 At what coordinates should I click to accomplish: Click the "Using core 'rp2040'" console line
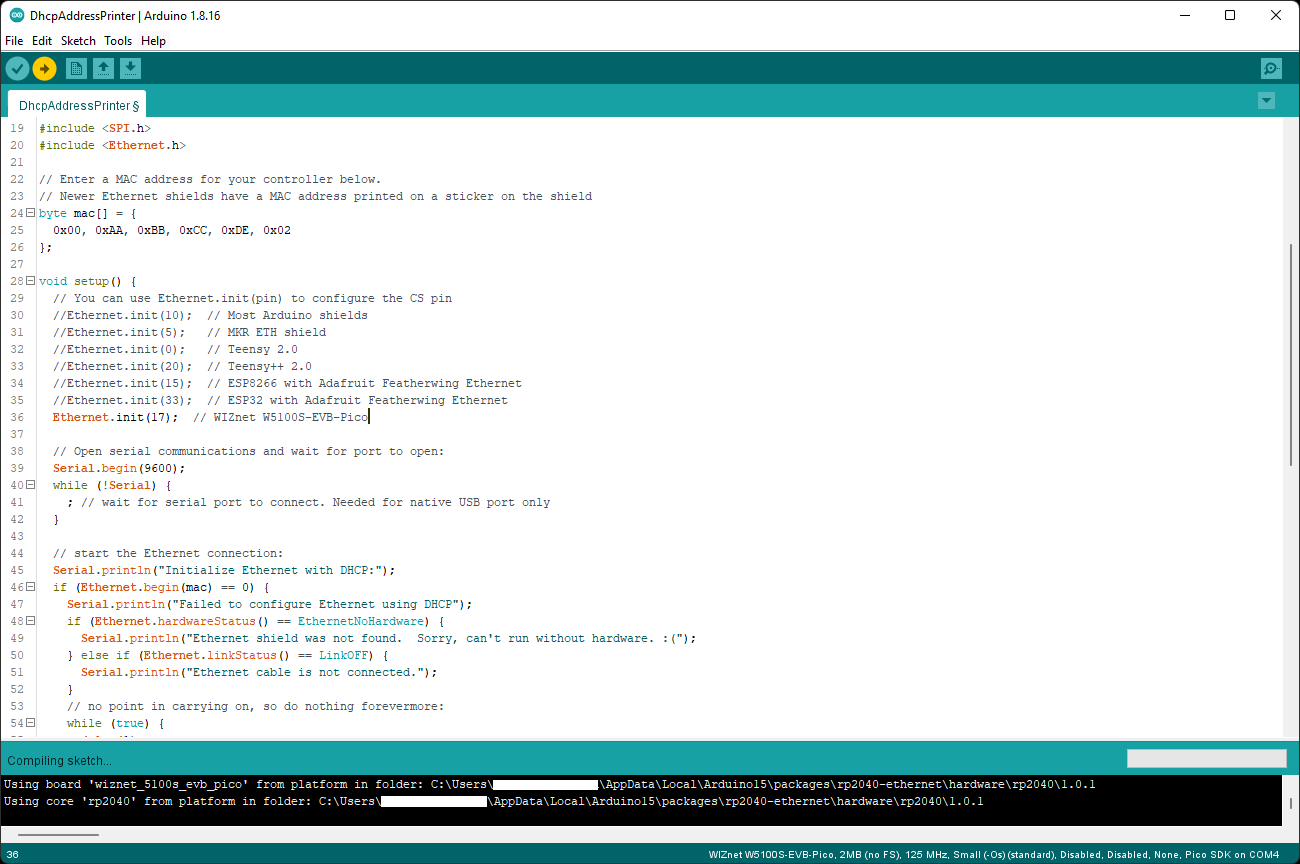click(493, 801)
